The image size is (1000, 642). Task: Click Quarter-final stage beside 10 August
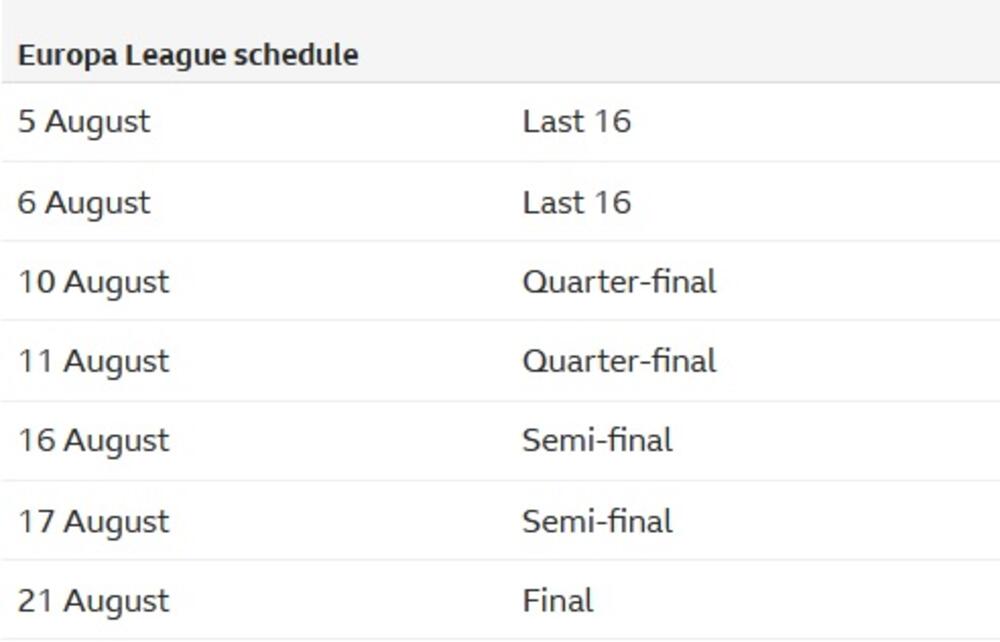tap(619, 282)
